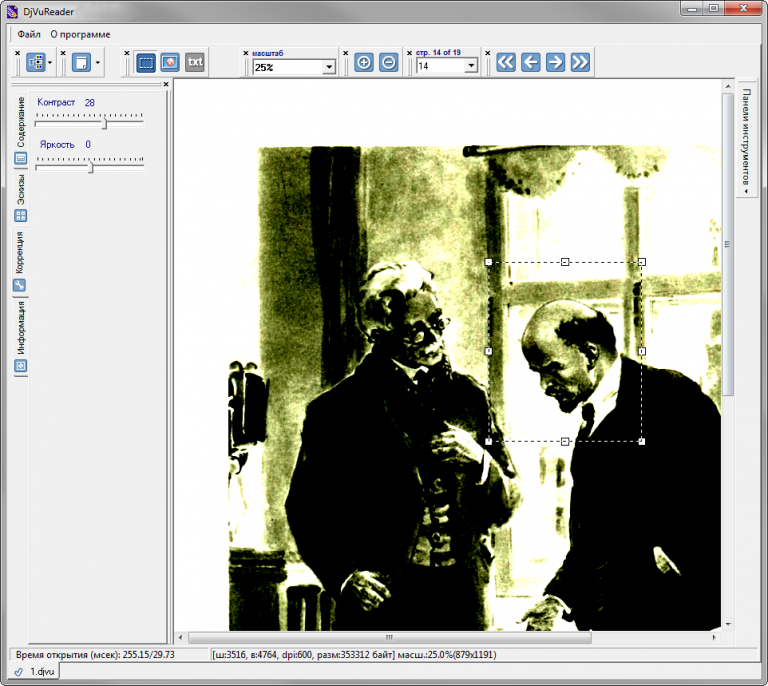This screenshot has height=686, width=768.
Task: Open the О программе menu
Action: click(x=80, y=34)
